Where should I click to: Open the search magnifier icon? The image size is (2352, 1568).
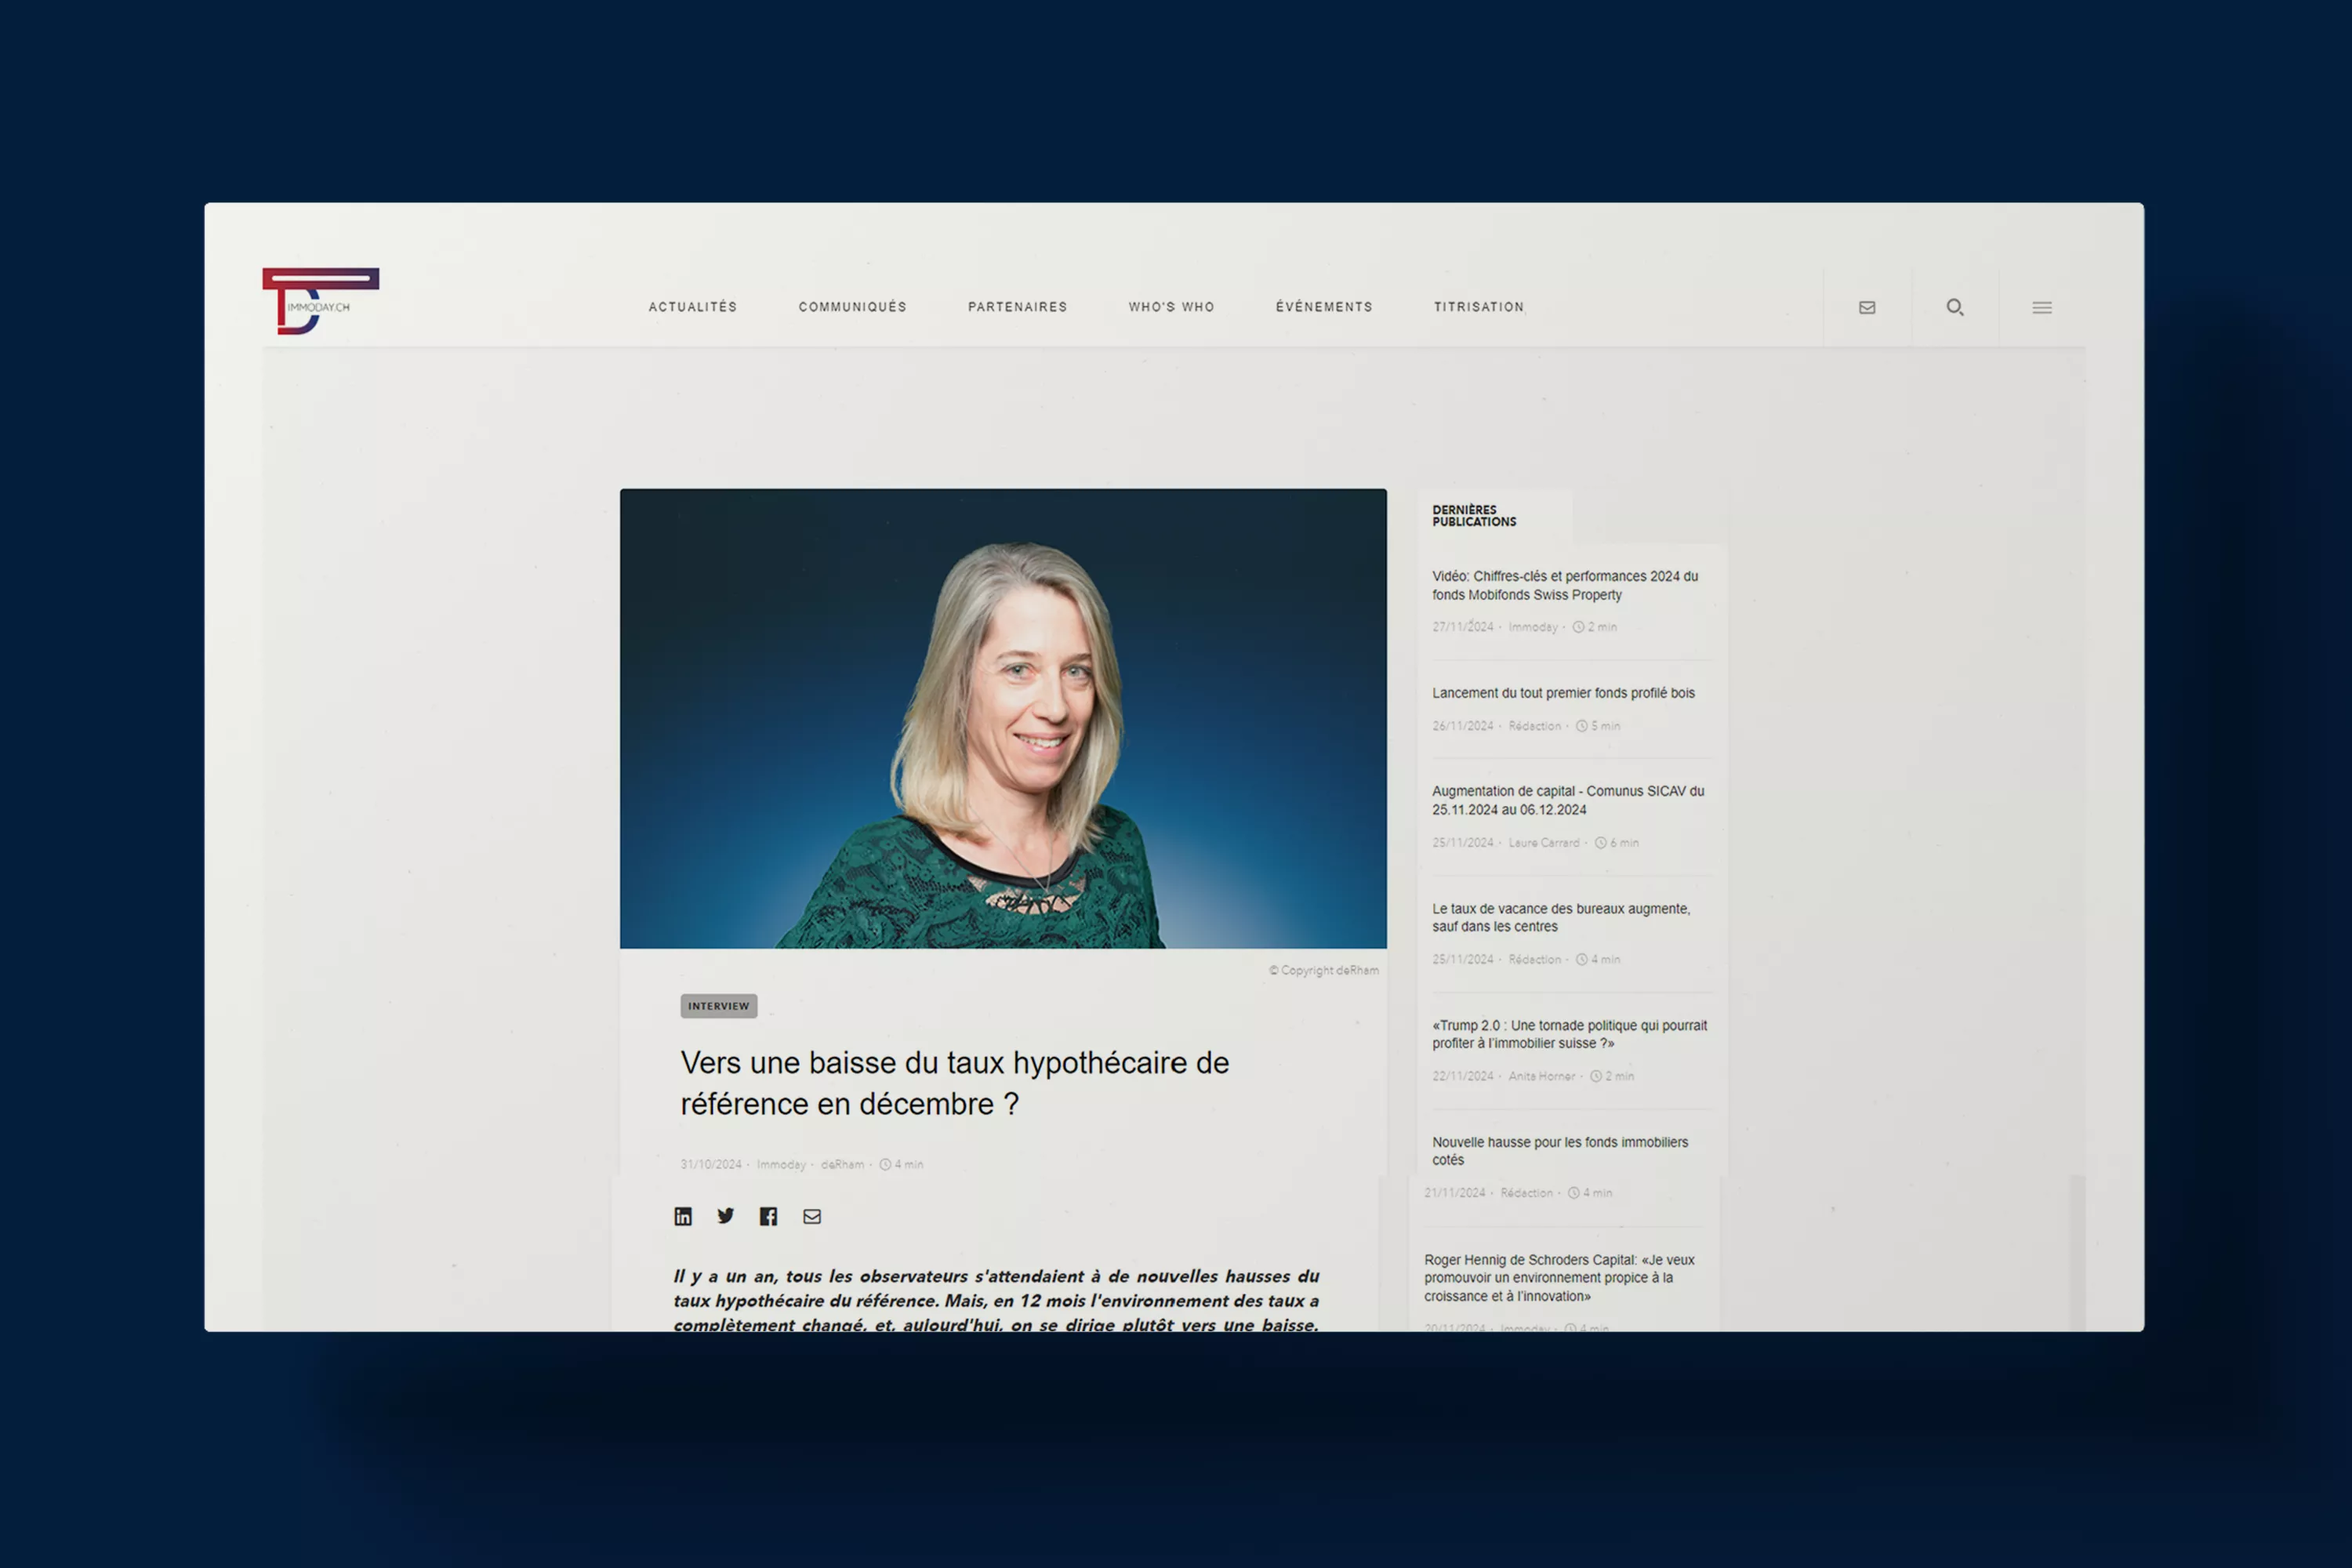point(1955,307)
